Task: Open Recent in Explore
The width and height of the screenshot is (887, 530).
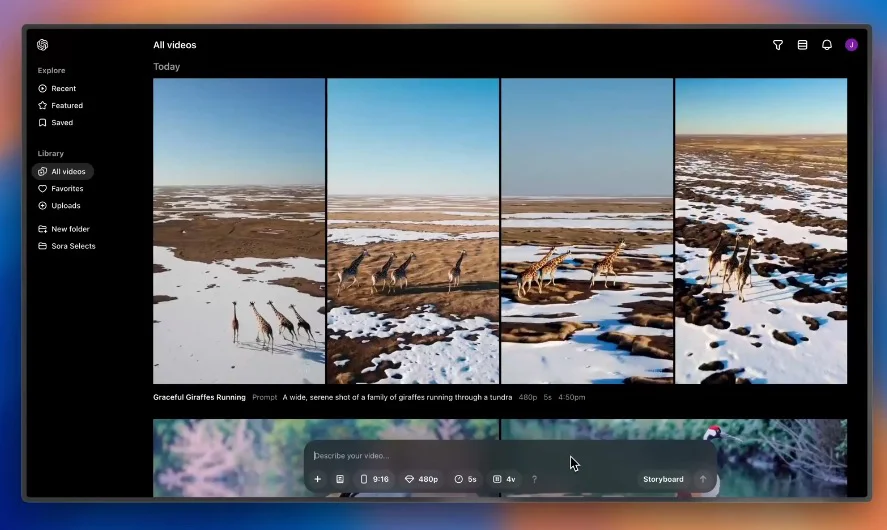Action: (x=57, y=88)
